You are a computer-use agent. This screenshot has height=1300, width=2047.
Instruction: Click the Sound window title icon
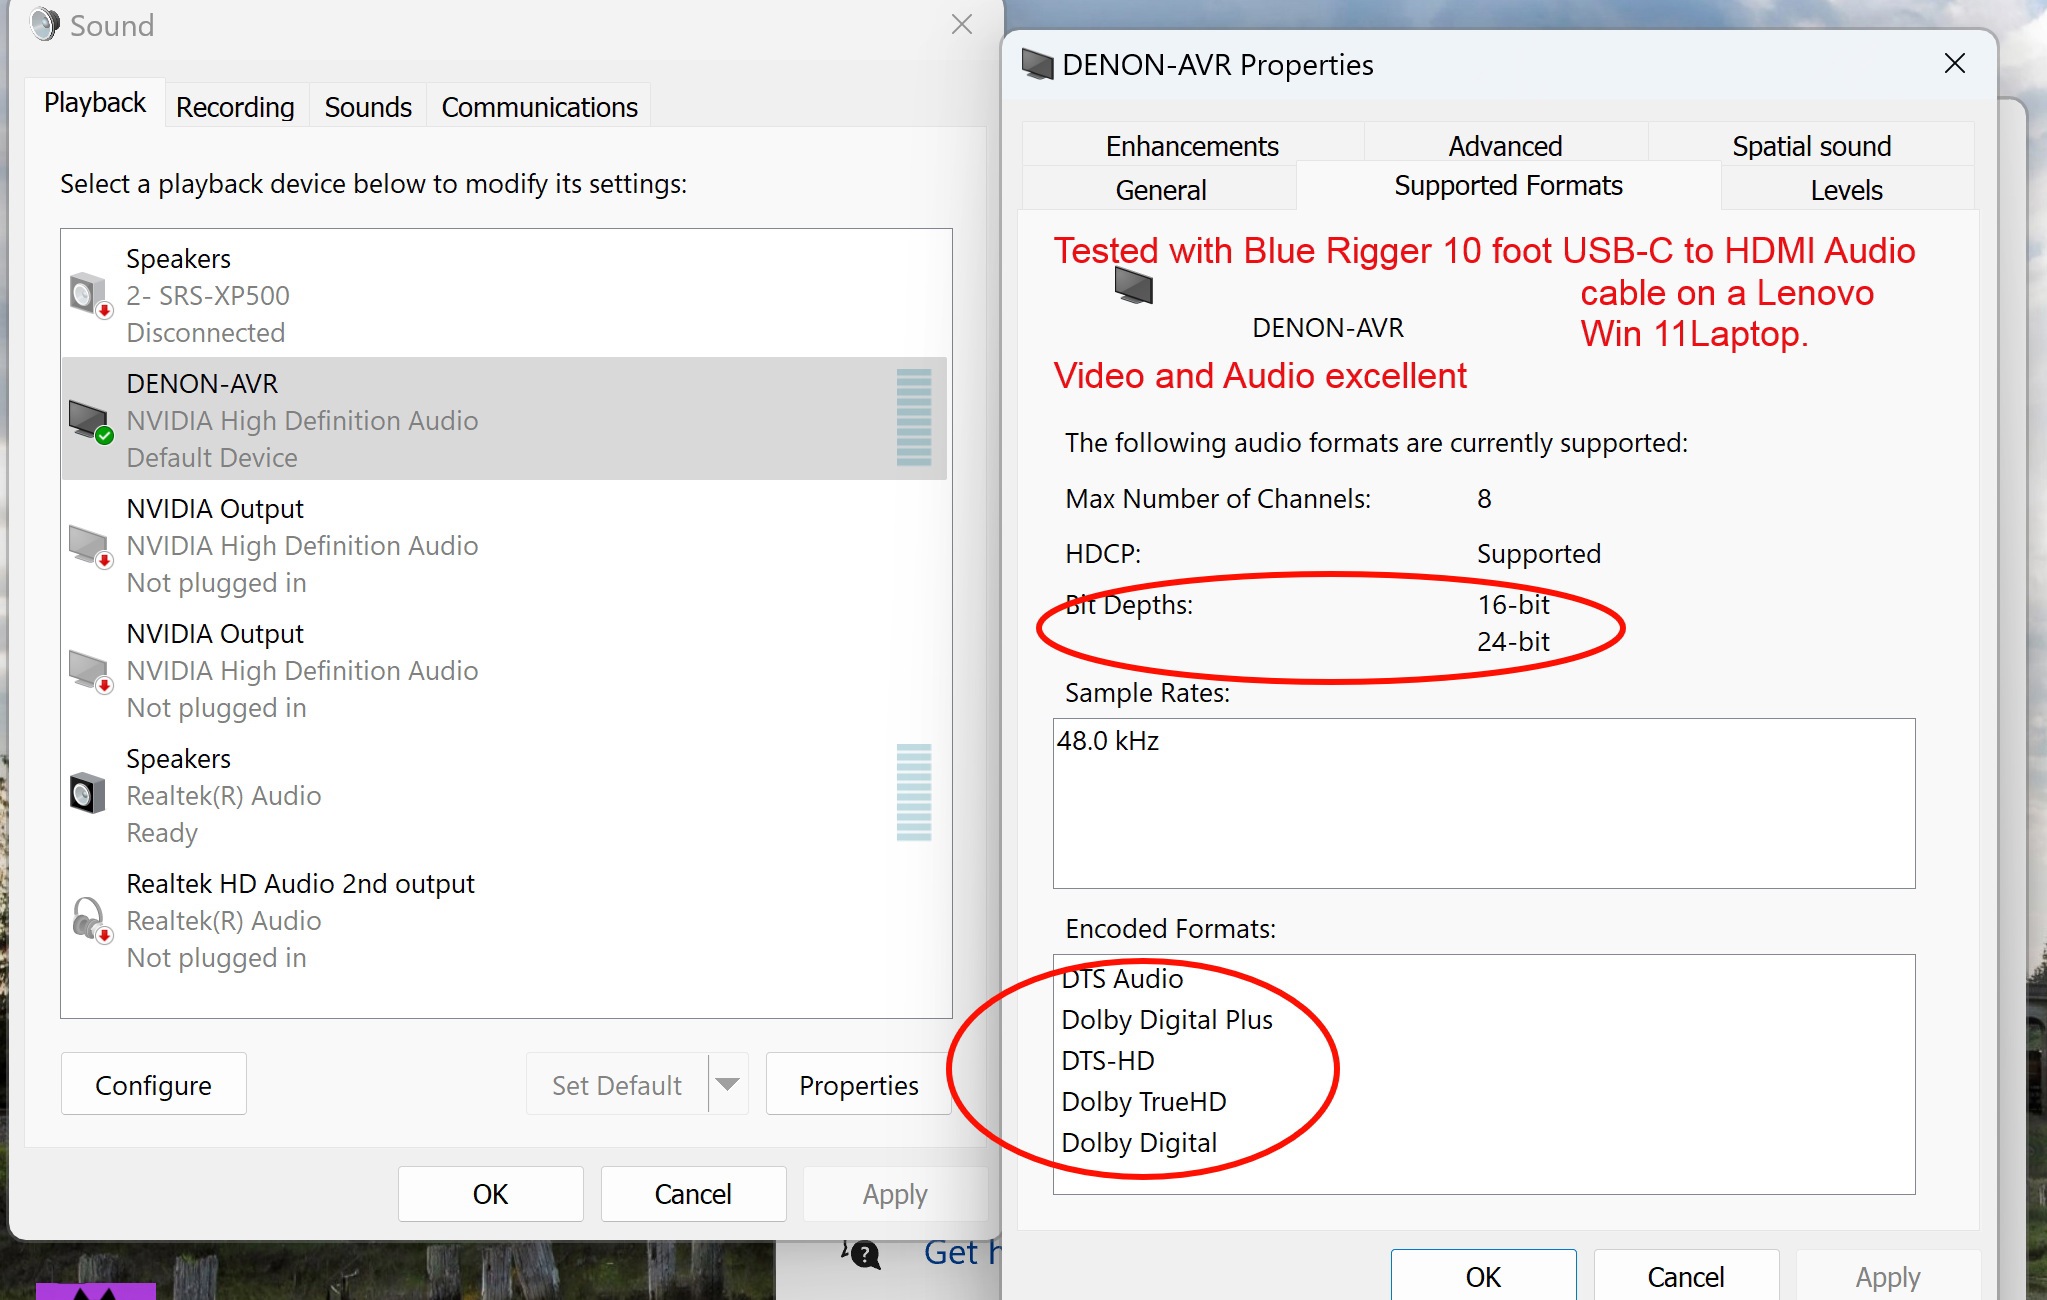click(x=45, y=25)
